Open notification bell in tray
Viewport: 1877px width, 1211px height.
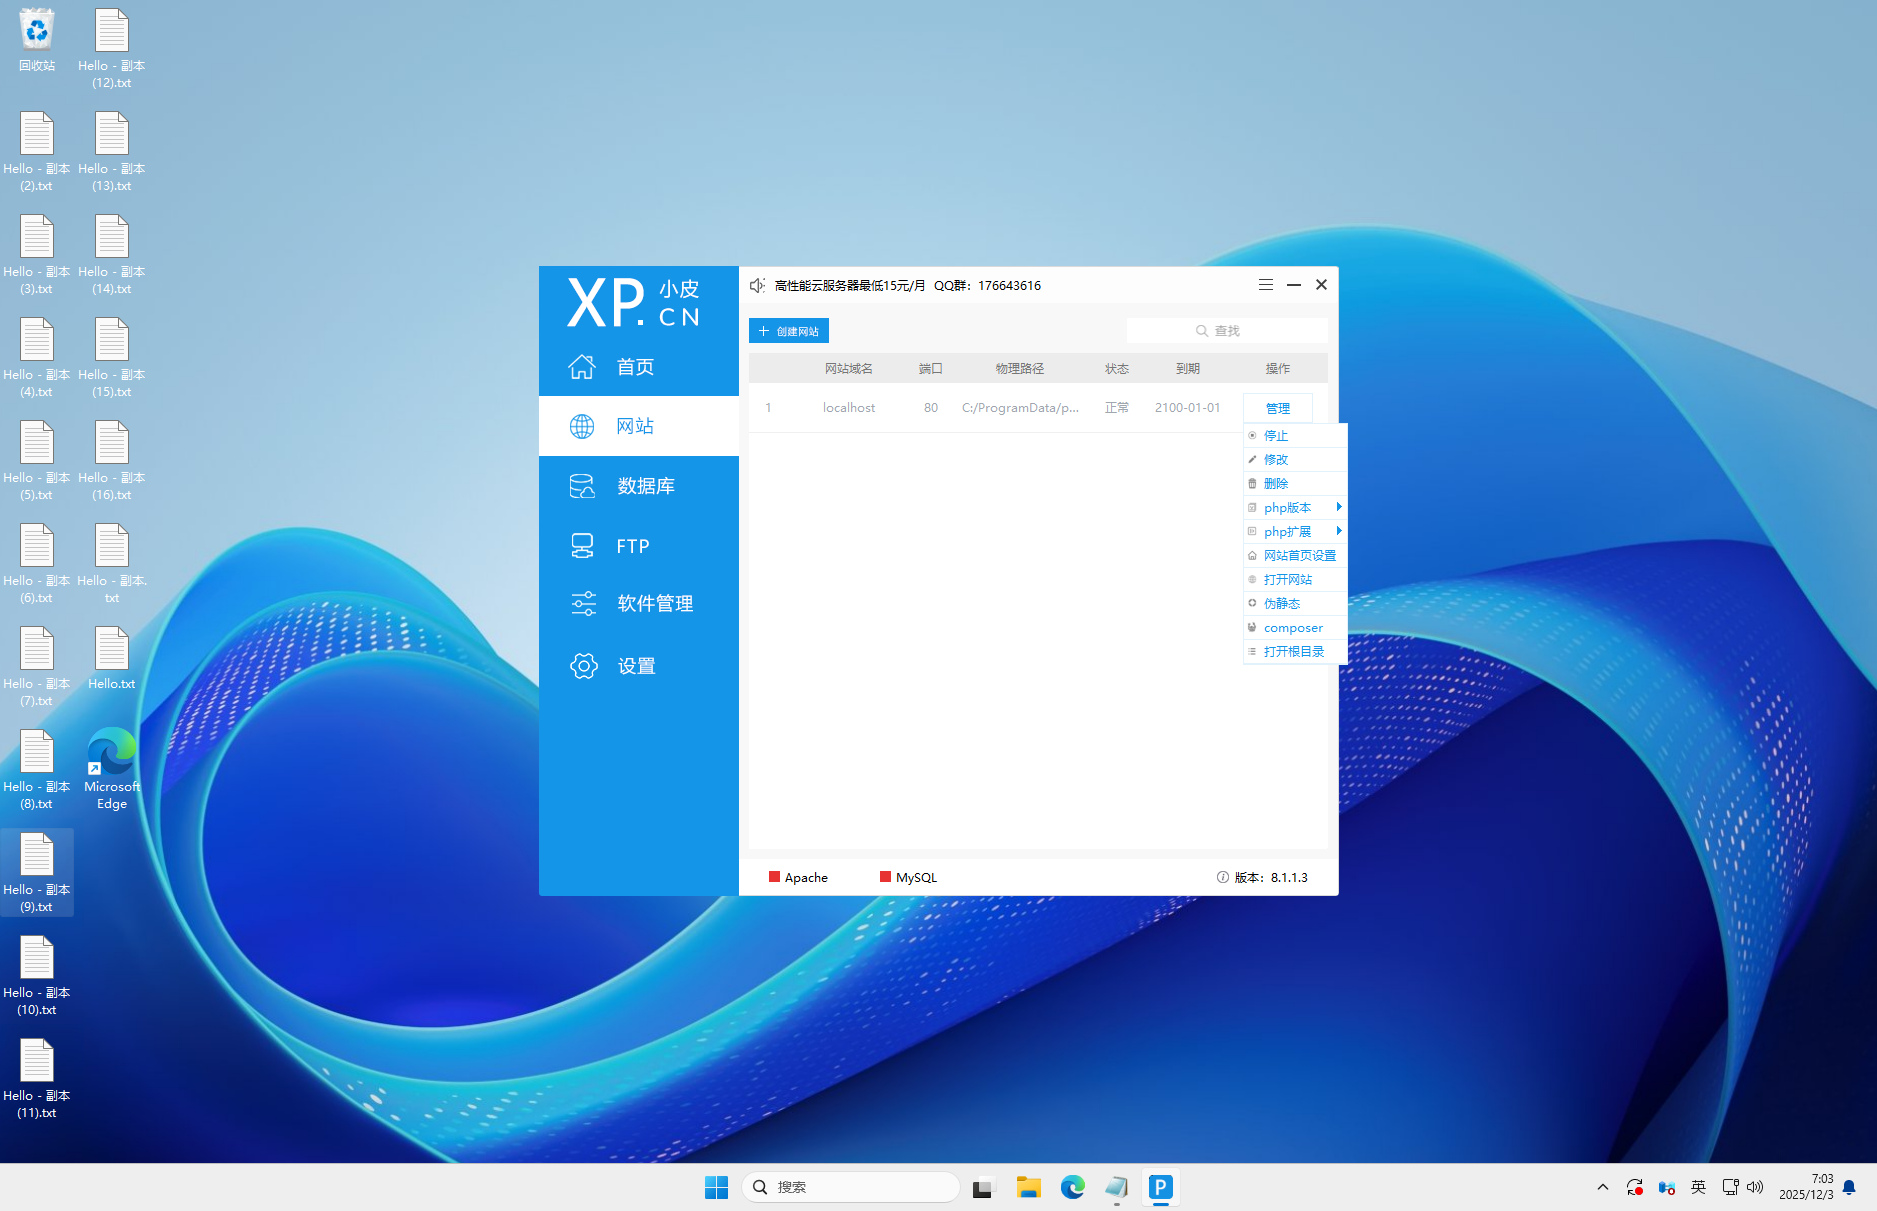pos(1849,1187)
